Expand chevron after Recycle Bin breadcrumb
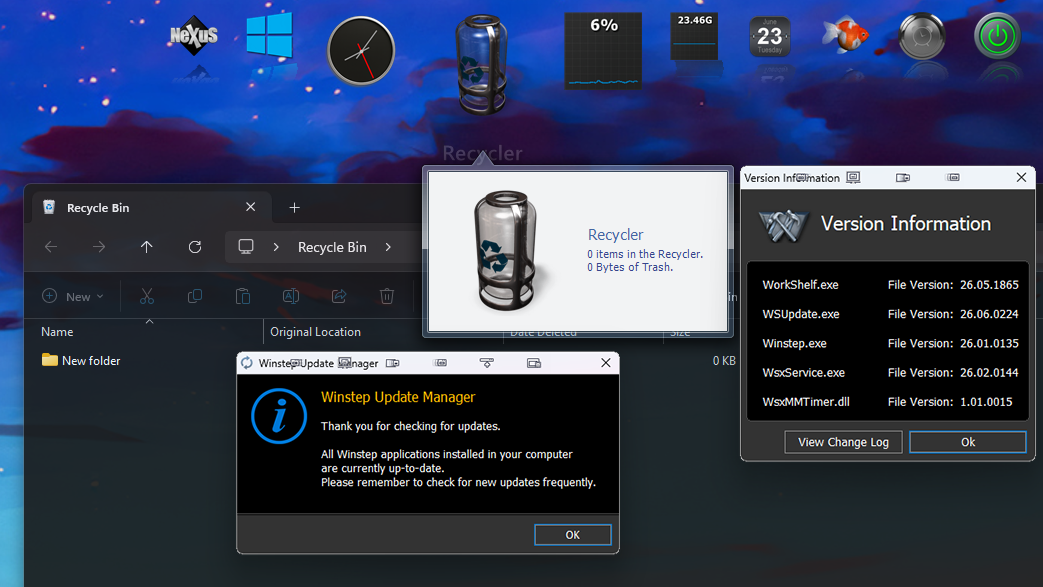Viewport: 1043px width, 587px height. coord(388,247)
